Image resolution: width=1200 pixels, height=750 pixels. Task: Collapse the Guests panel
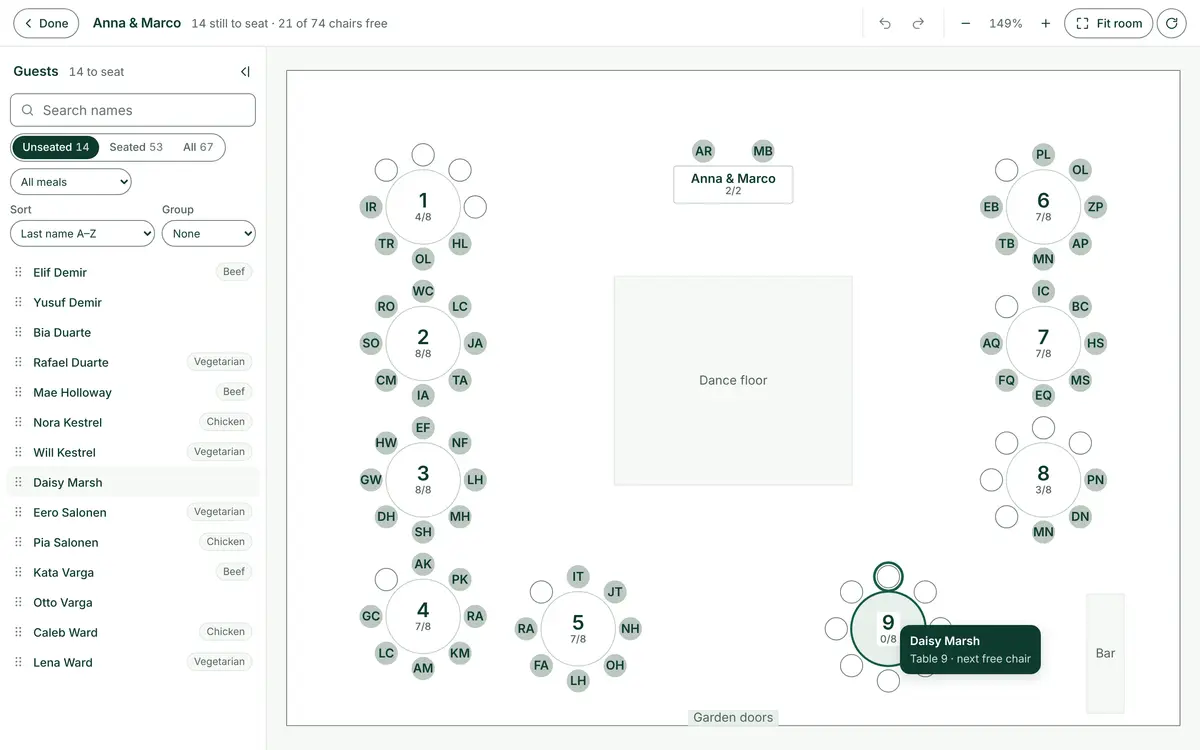pos(245,71)
